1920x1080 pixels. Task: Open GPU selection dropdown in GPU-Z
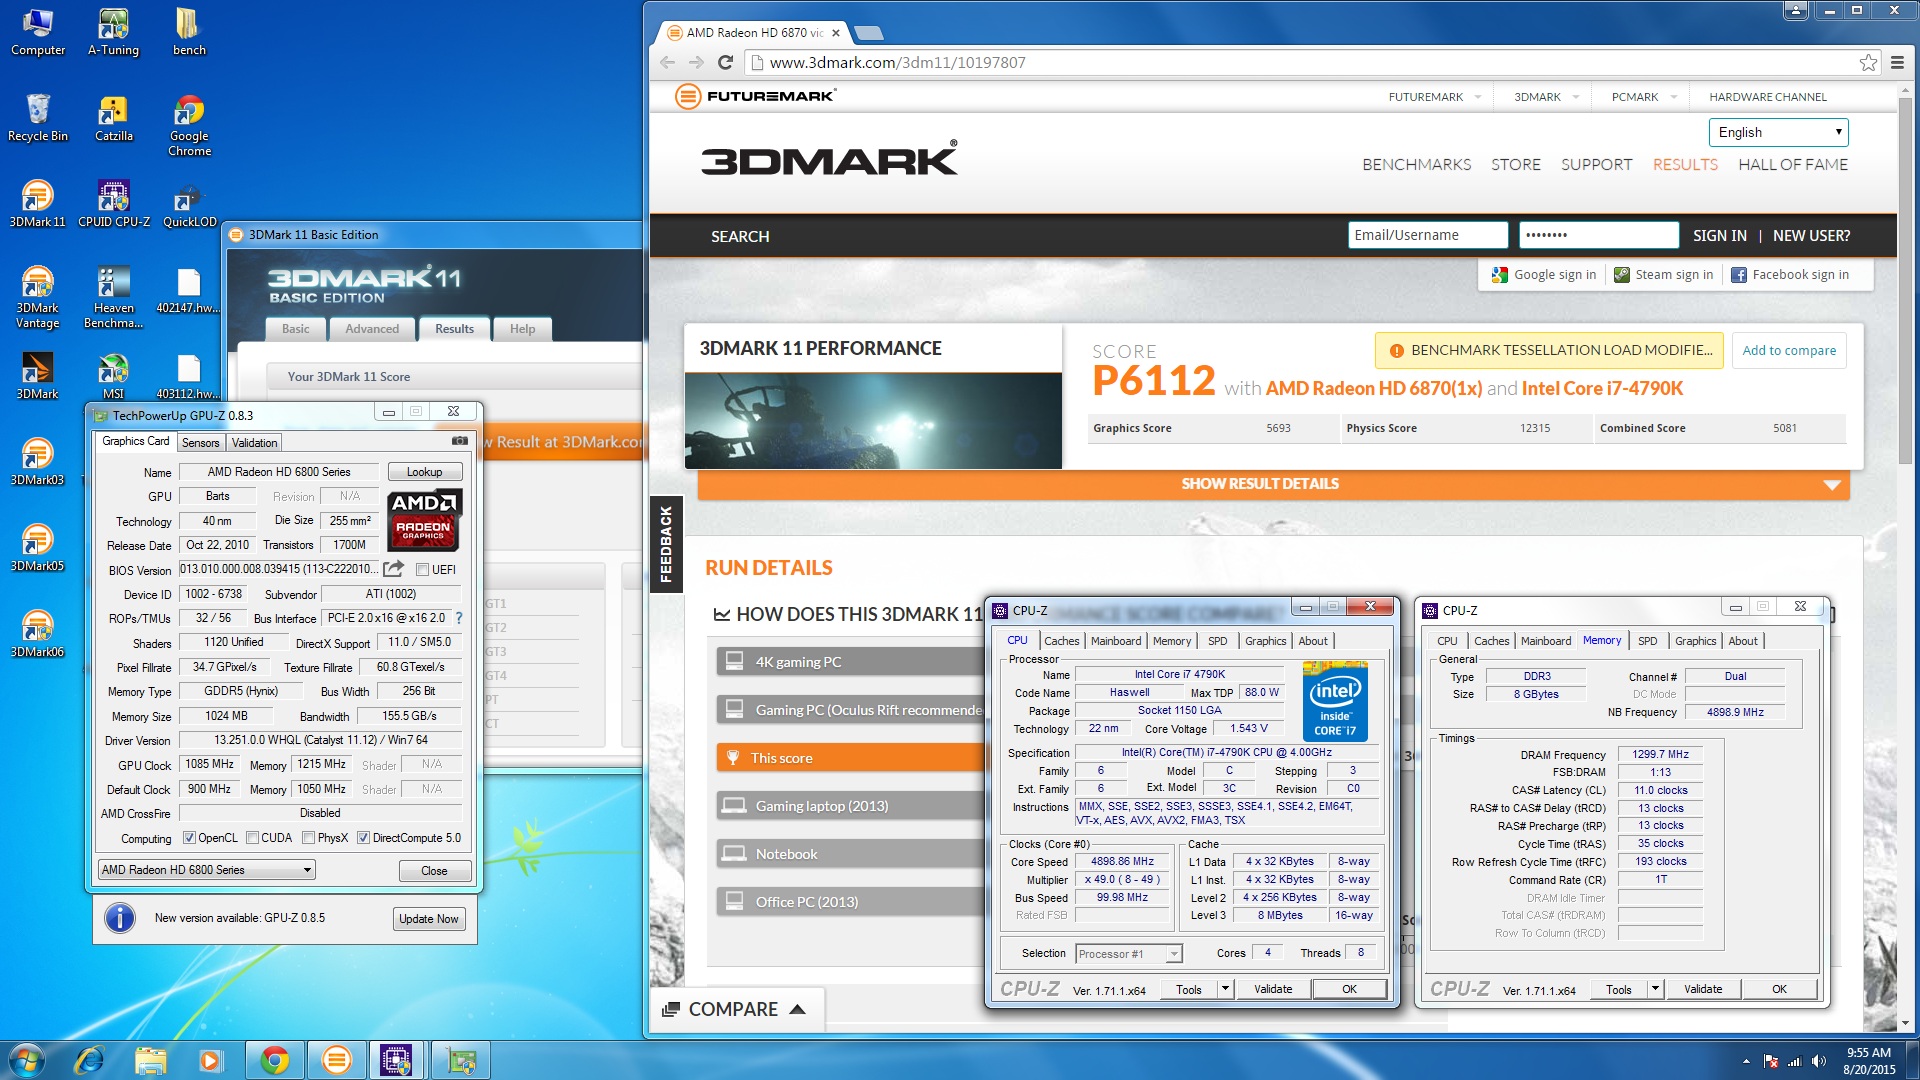click(207, 870)
